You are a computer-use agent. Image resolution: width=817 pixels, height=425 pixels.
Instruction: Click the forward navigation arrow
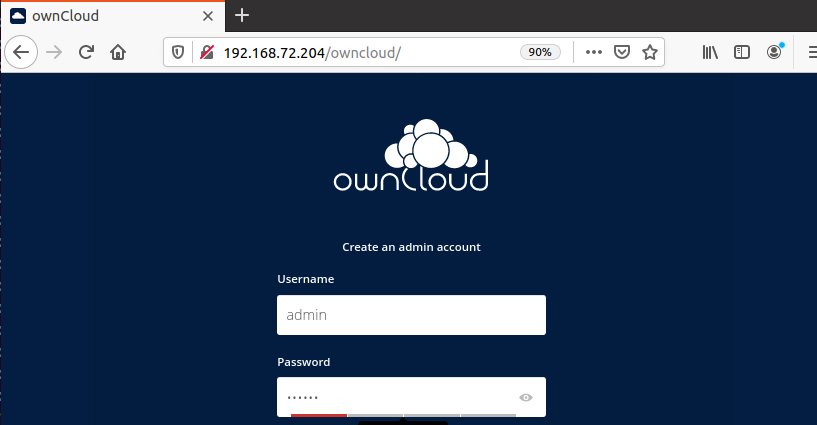pos(54,52)
